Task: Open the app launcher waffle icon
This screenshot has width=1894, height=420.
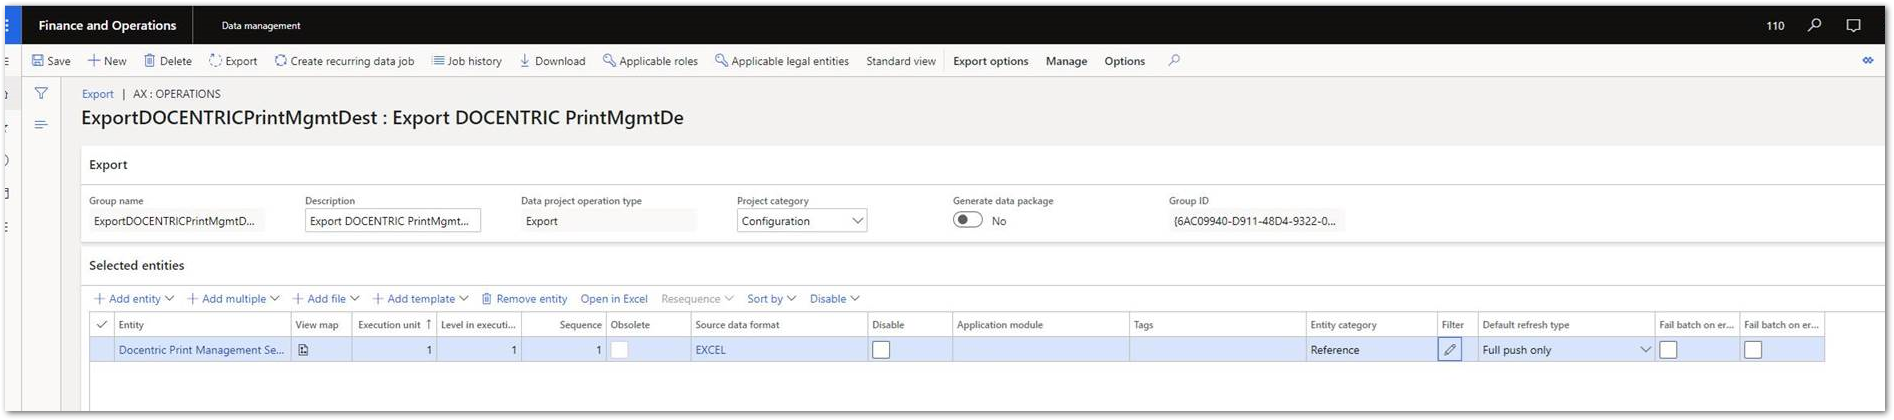Action: (7, 26)
